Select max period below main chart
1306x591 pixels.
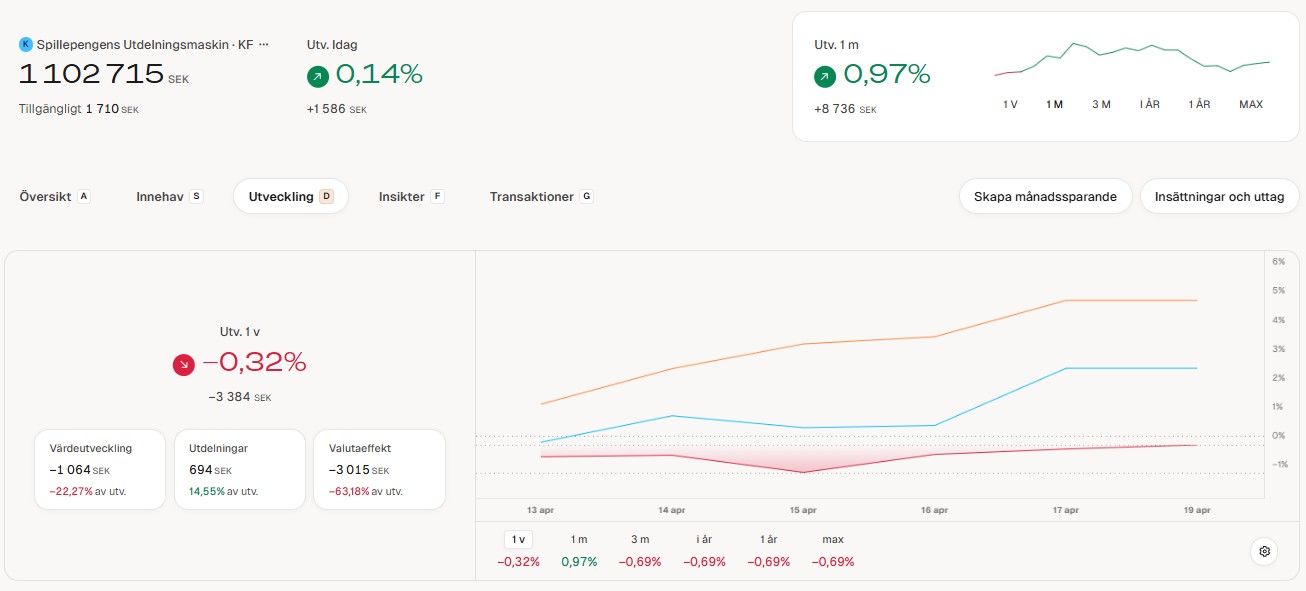click(833, 540)
